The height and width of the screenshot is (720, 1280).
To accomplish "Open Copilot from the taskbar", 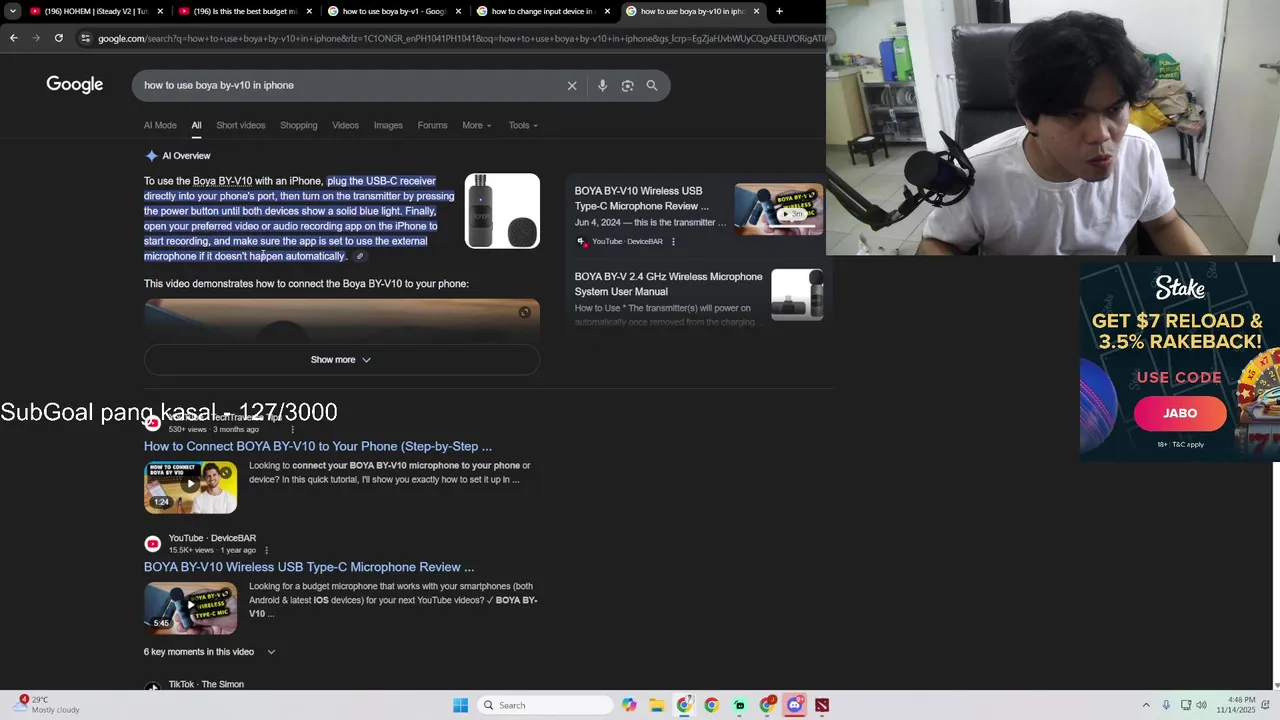I will coord(629,705).
